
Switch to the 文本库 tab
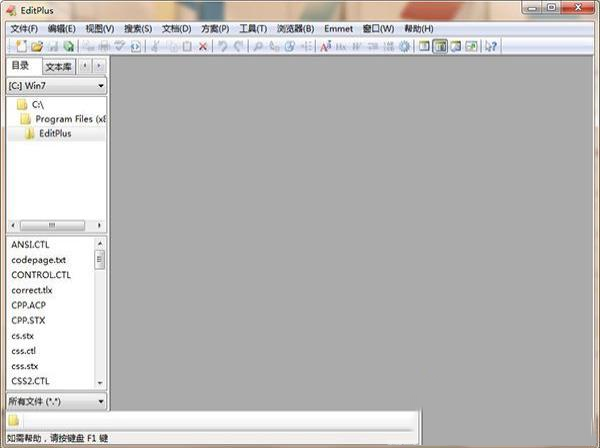[59, 67]
